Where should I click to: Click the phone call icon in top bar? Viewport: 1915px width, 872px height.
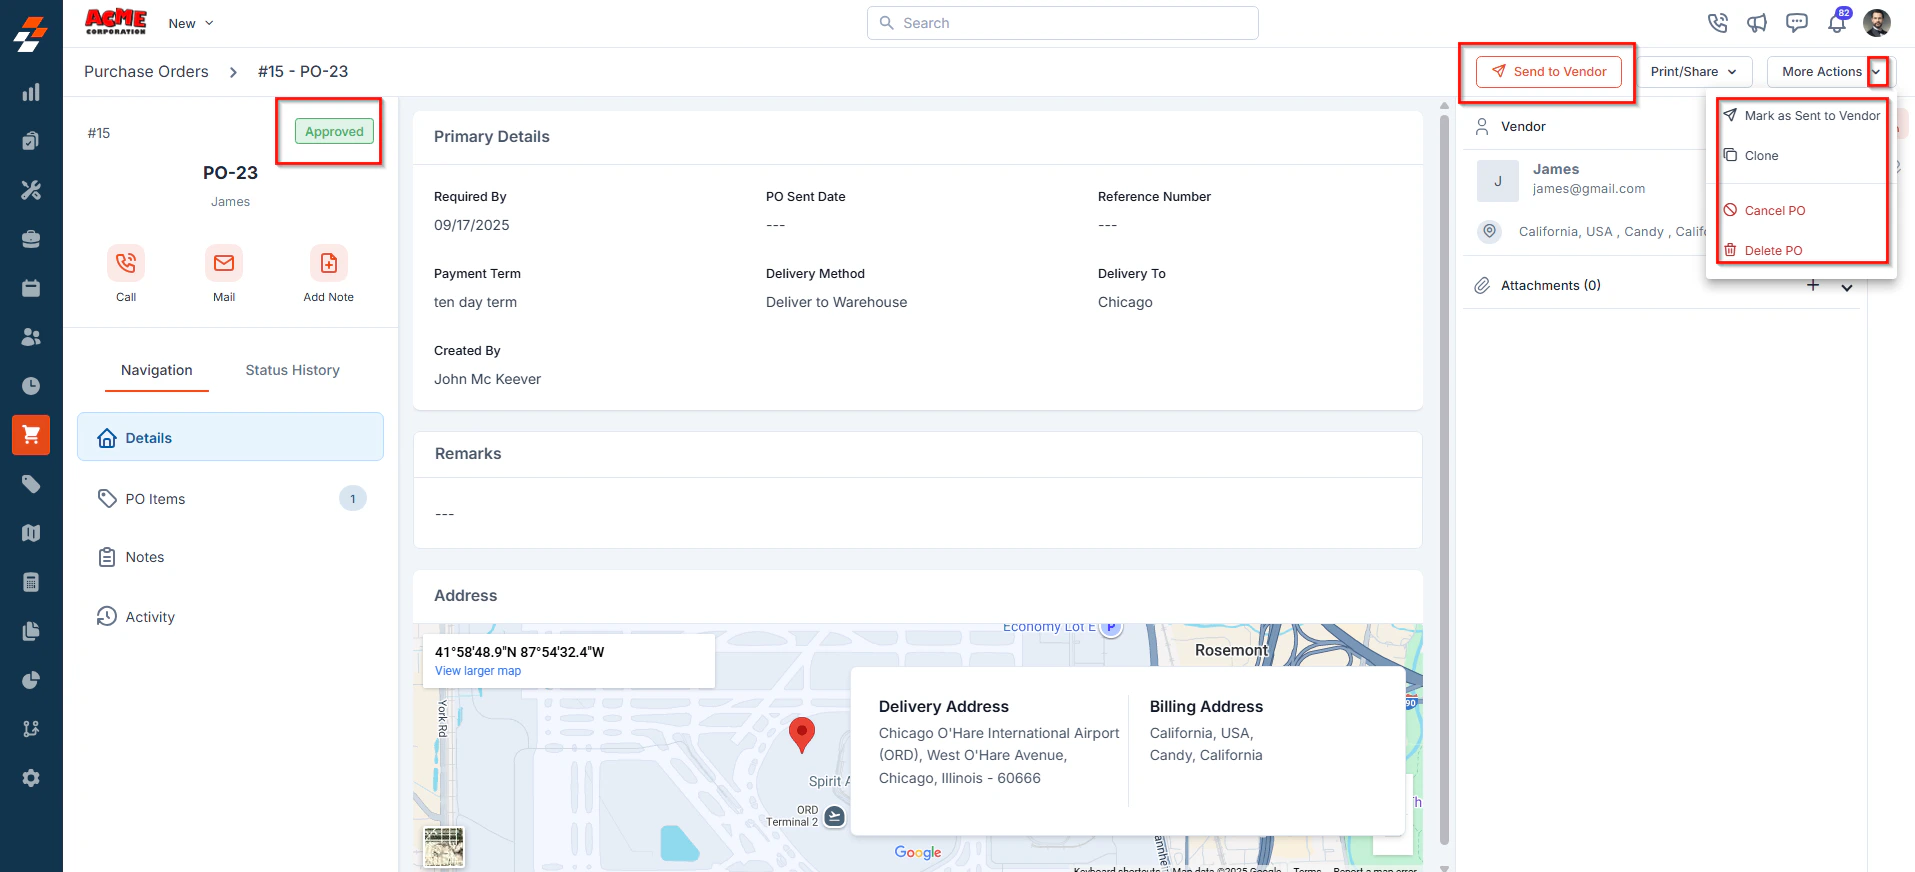click(1718, 23)
